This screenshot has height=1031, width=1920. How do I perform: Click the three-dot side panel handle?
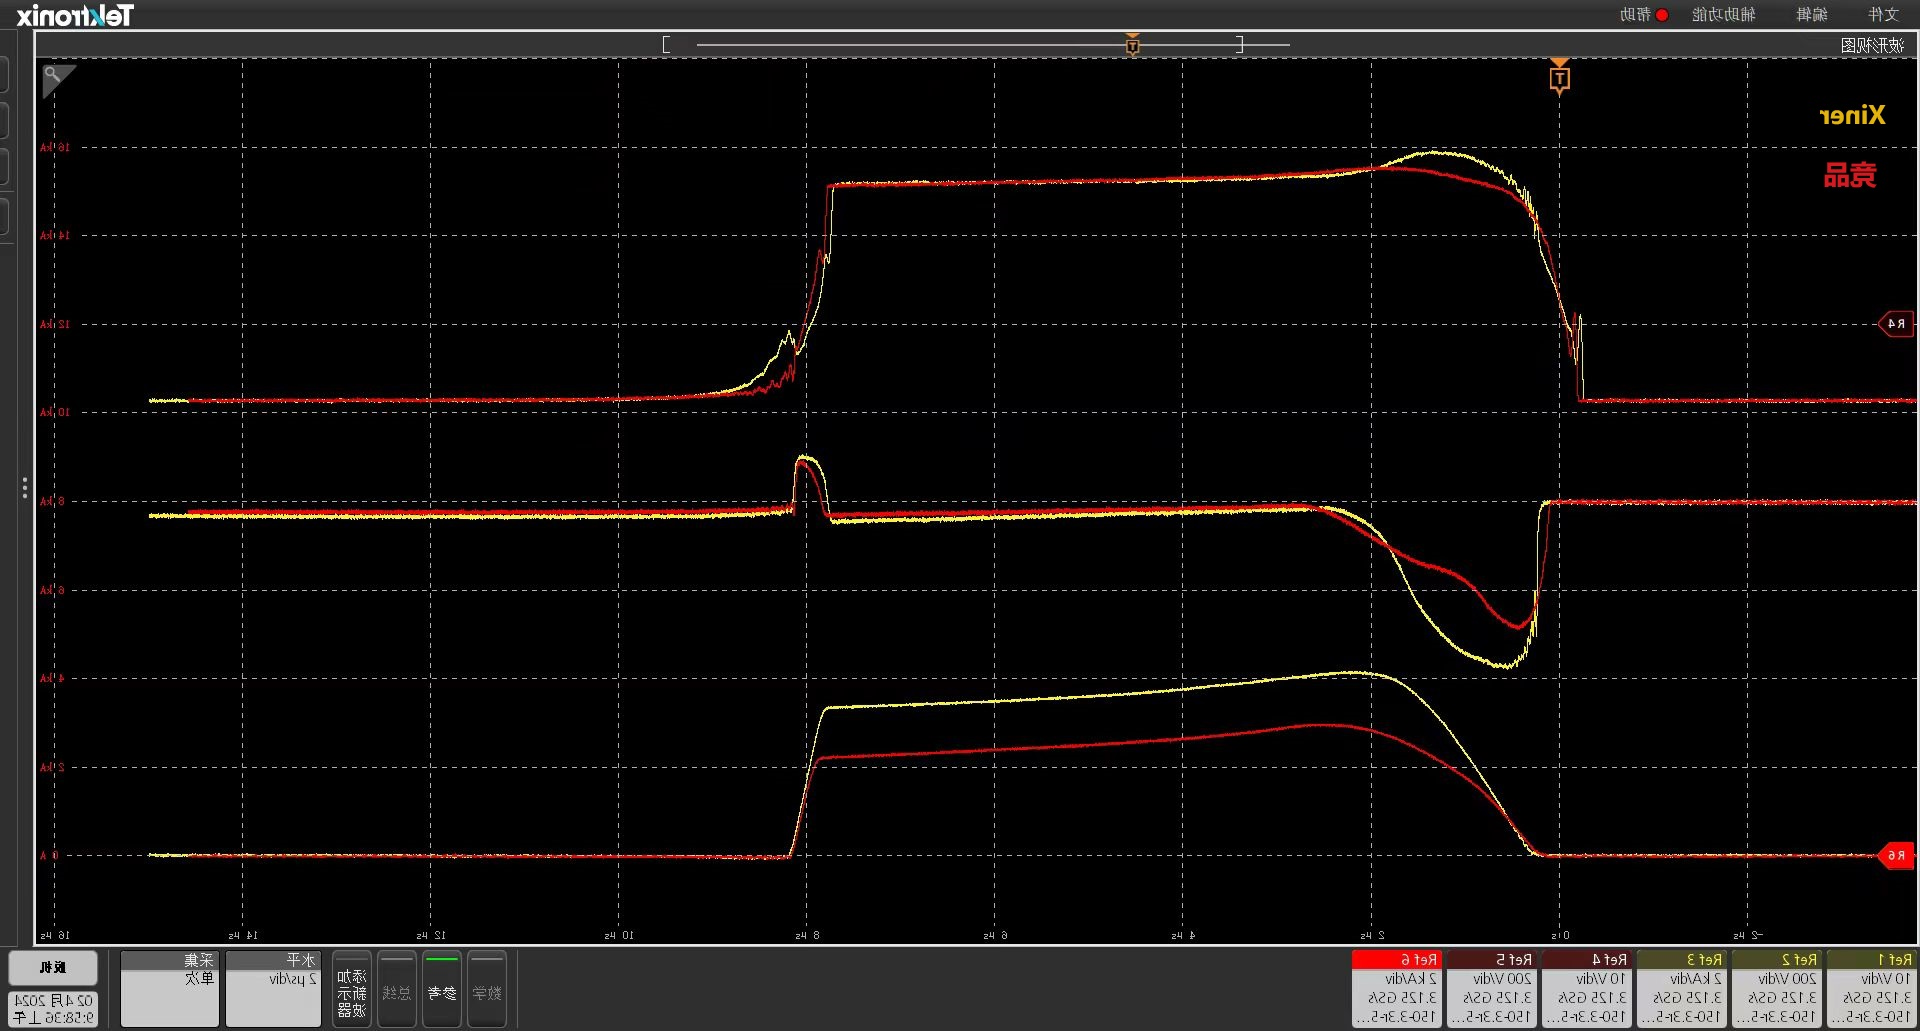(24, 488)
